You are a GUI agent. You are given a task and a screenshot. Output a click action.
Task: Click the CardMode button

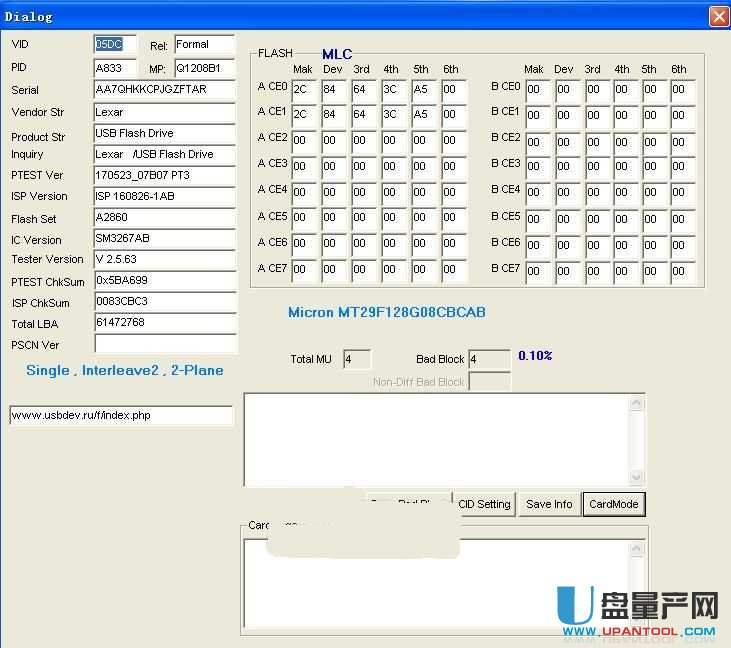pyautogui.click(x=613, y=504)
